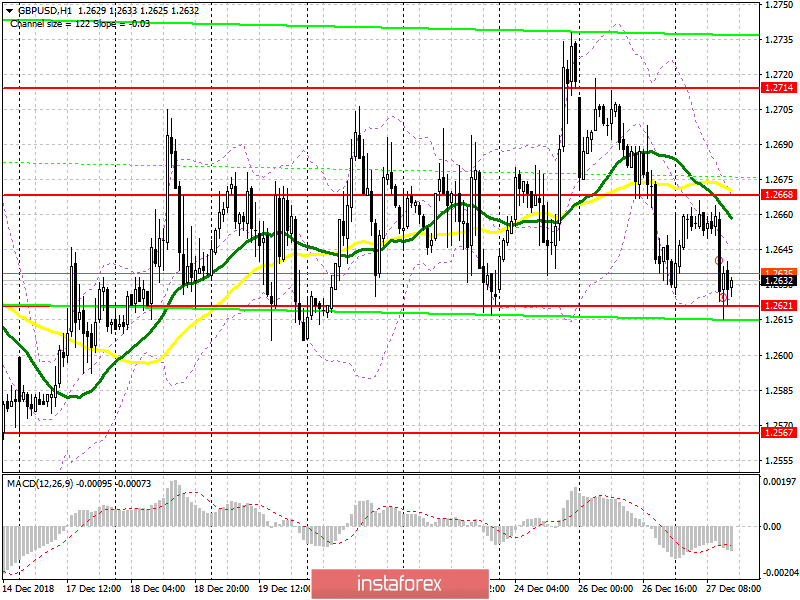Click the 18 Dec 20:00 time axis label
The image size is (800, 600).
(x=222, y=588)
